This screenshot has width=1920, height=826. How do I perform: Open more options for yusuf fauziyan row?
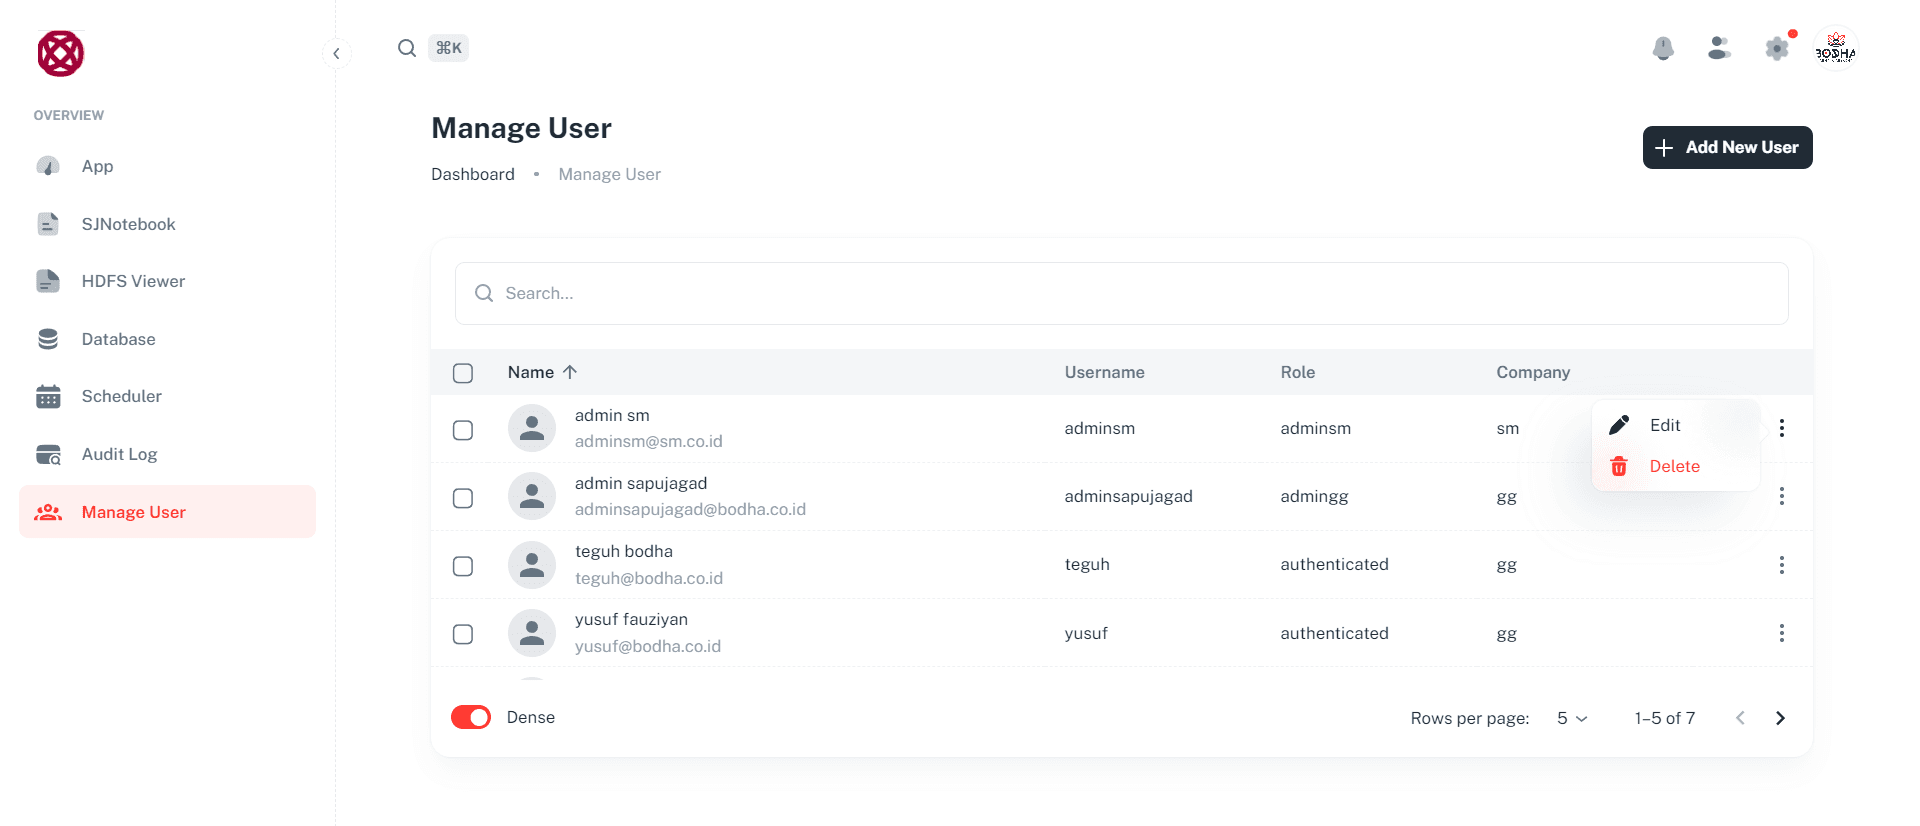point(1782,633)
